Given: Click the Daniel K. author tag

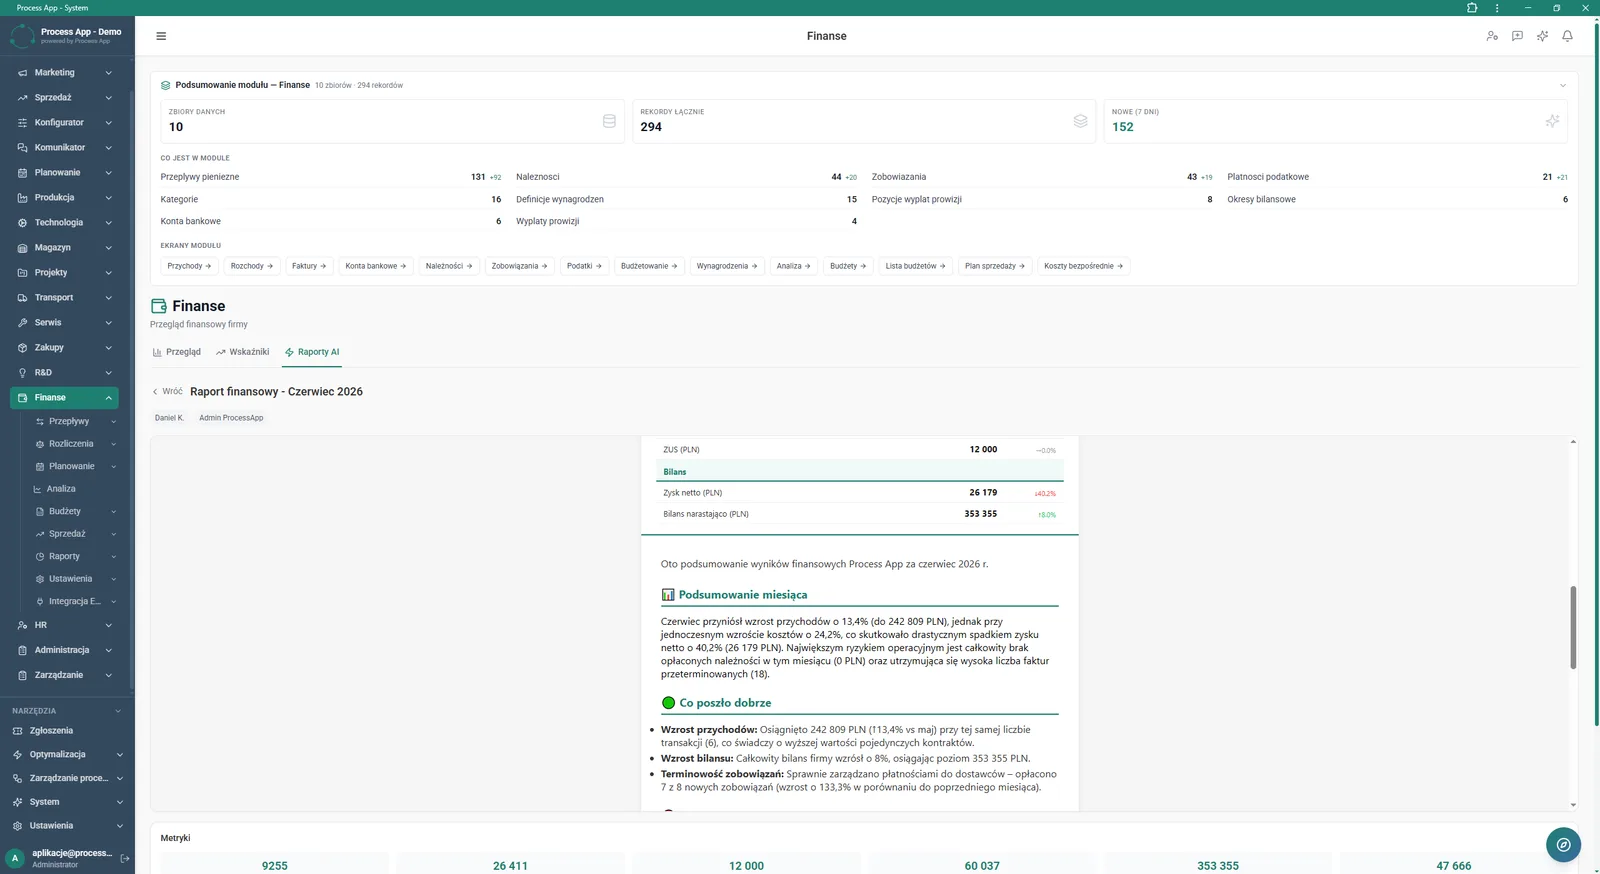Looking at the screenshot, I should point(170,418).
